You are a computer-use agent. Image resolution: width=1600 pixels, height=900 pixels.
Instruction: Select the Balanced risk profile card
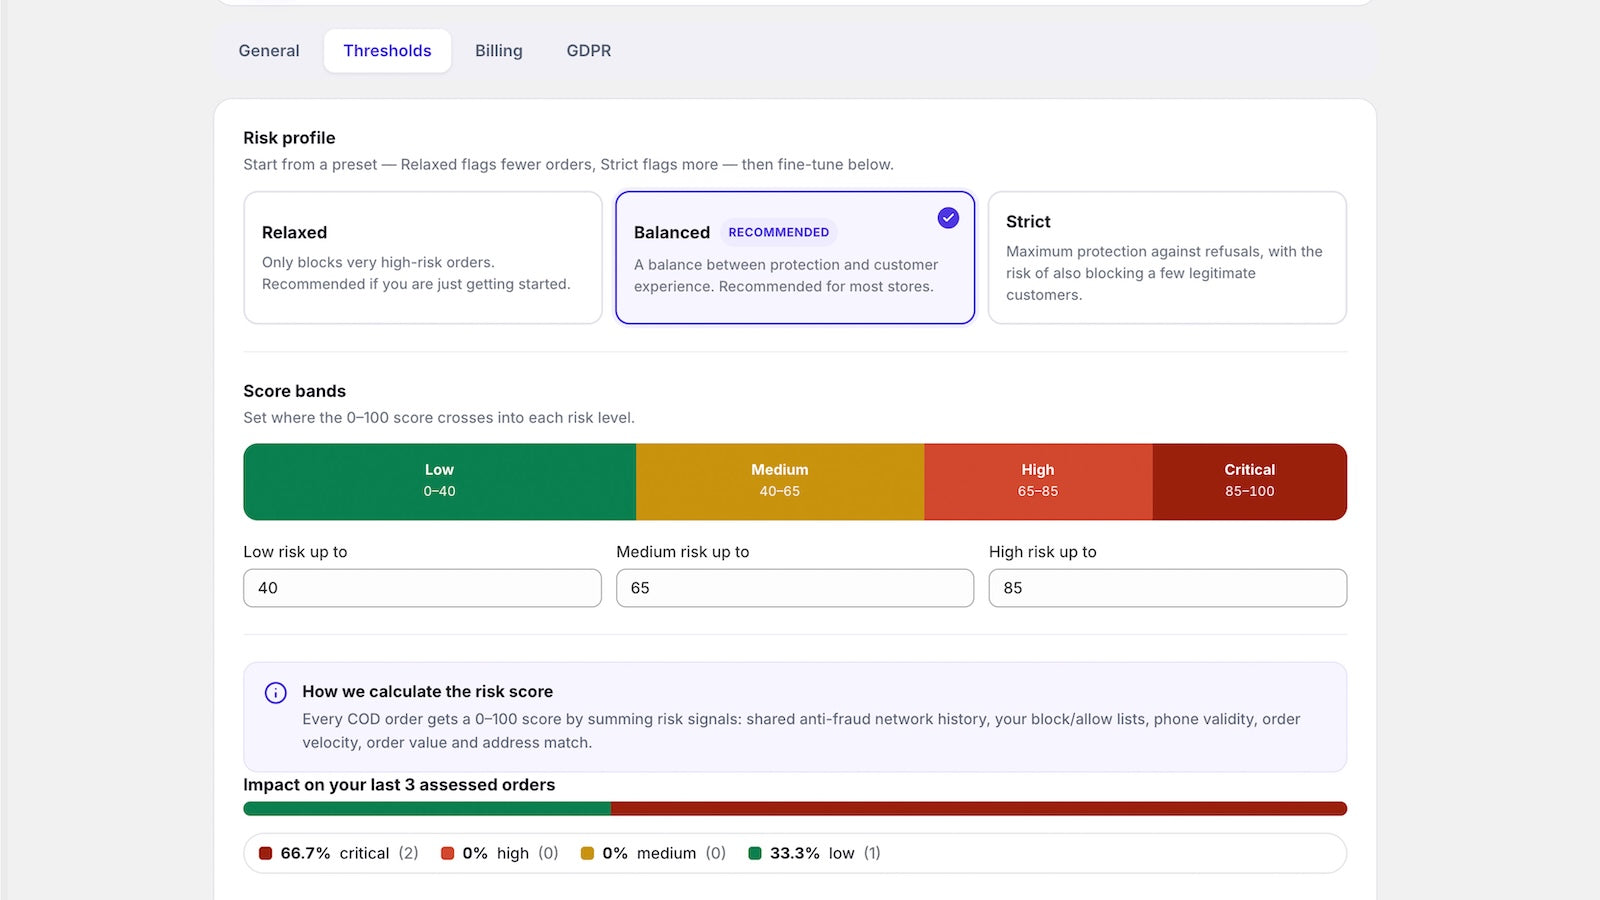[x=795, y=258]
